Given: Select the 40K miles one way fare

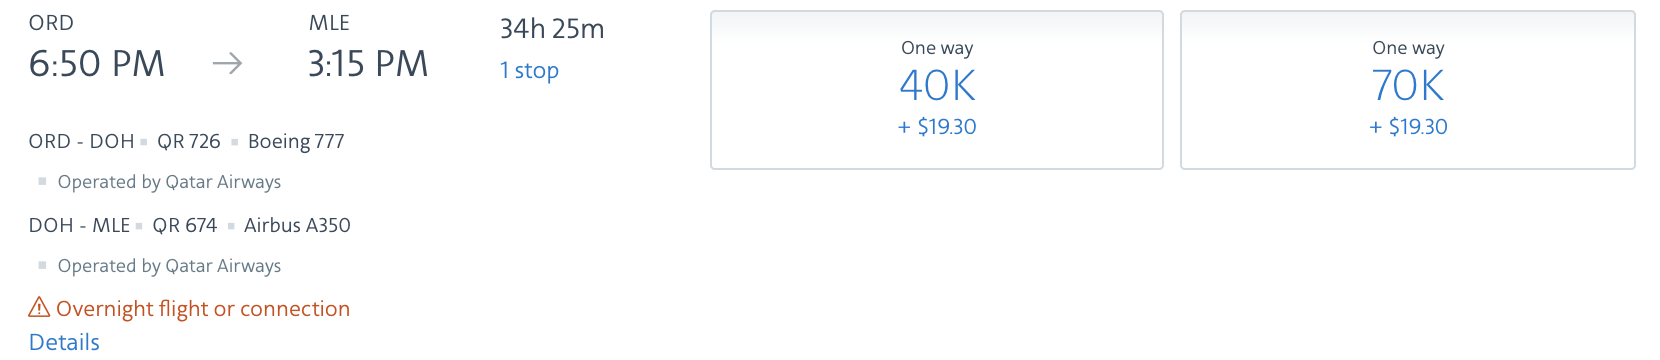Looking at the screenshot, I should point(937,90).
